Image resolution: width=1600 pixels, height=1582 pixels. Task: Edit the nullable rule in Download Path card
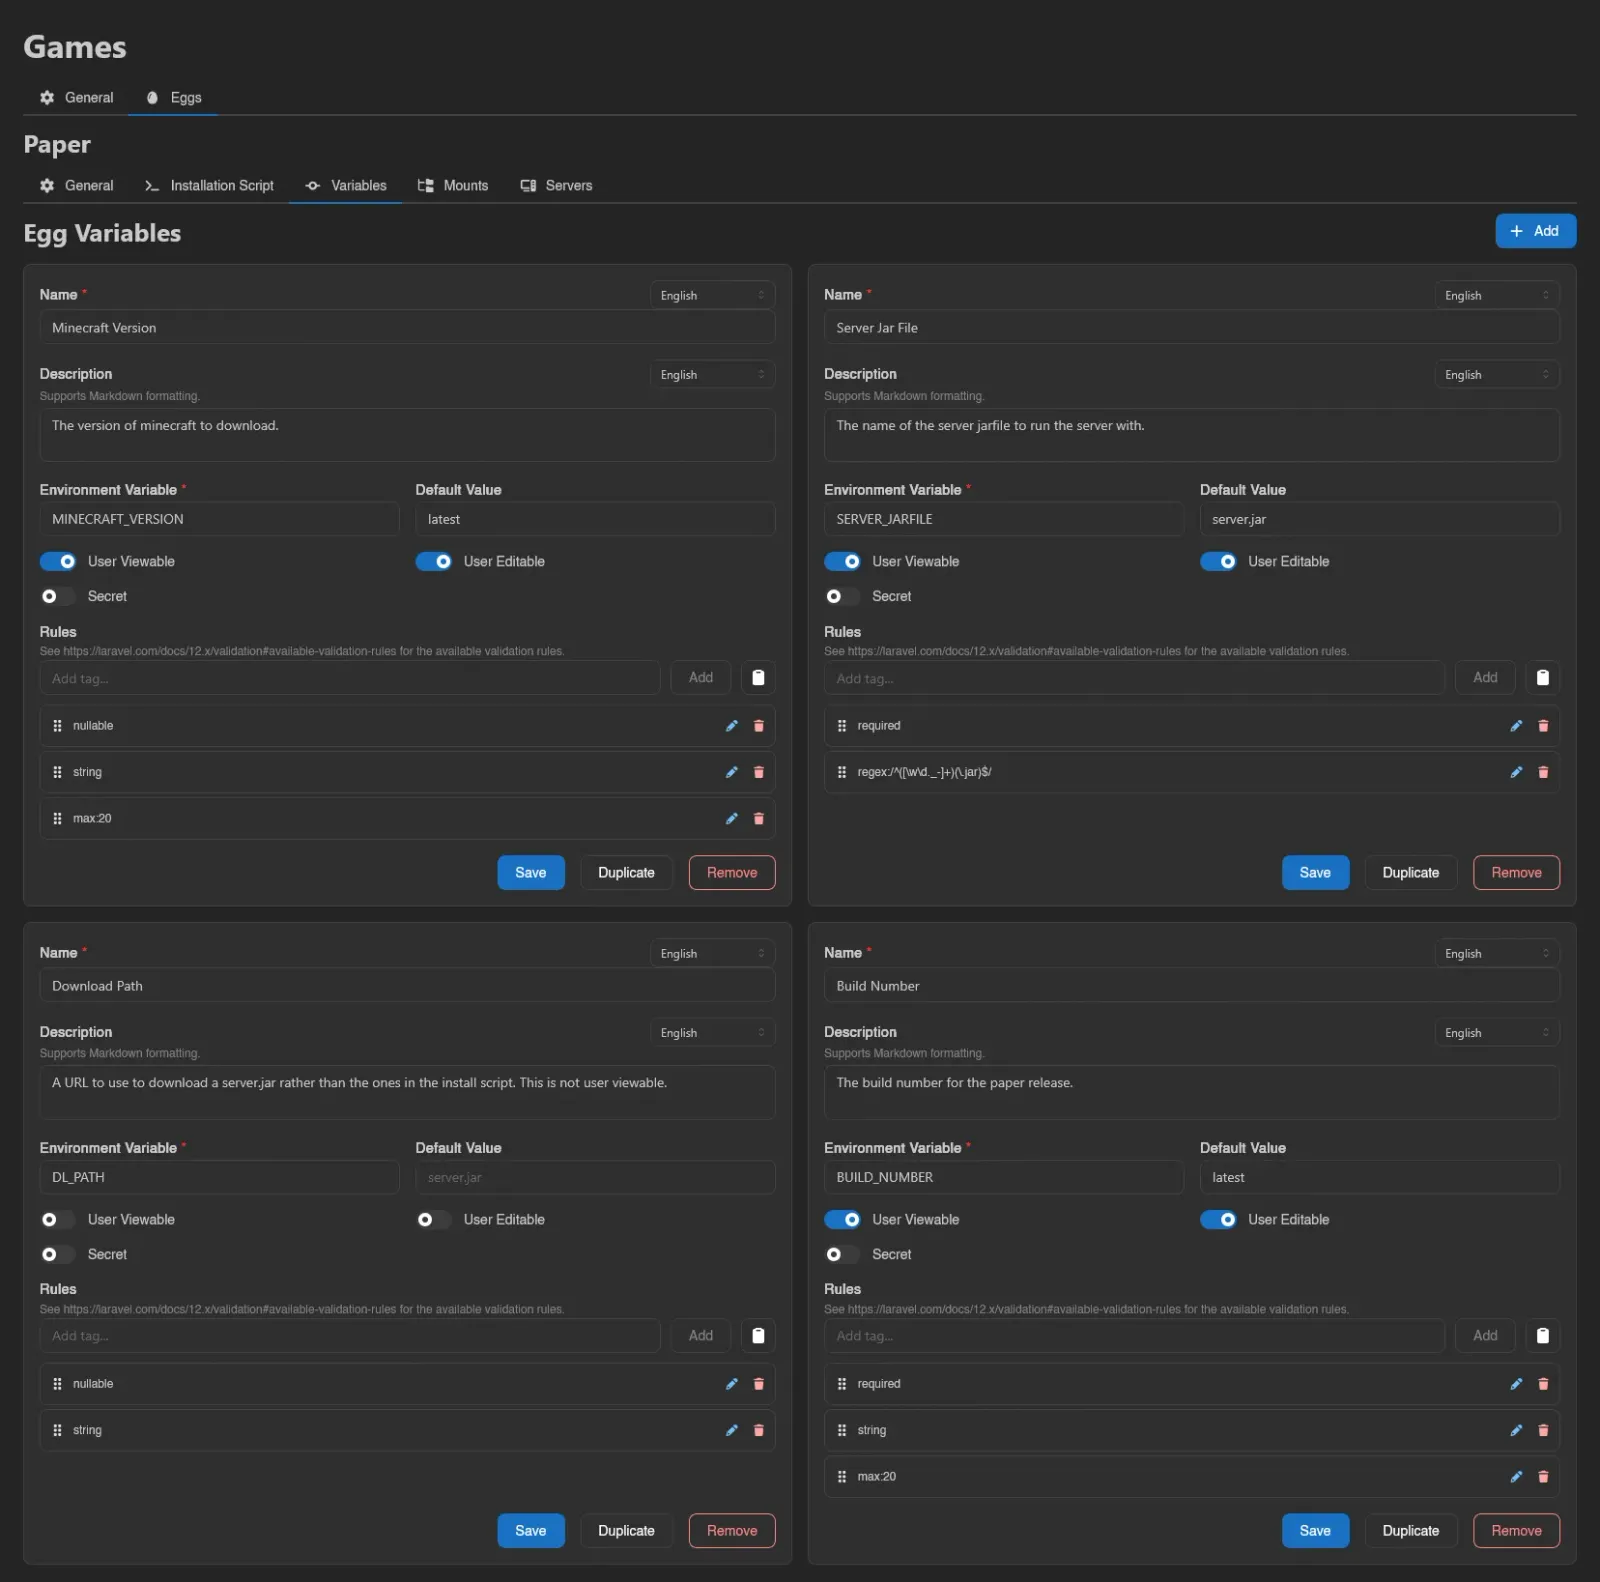click(x=732, y=1384)
